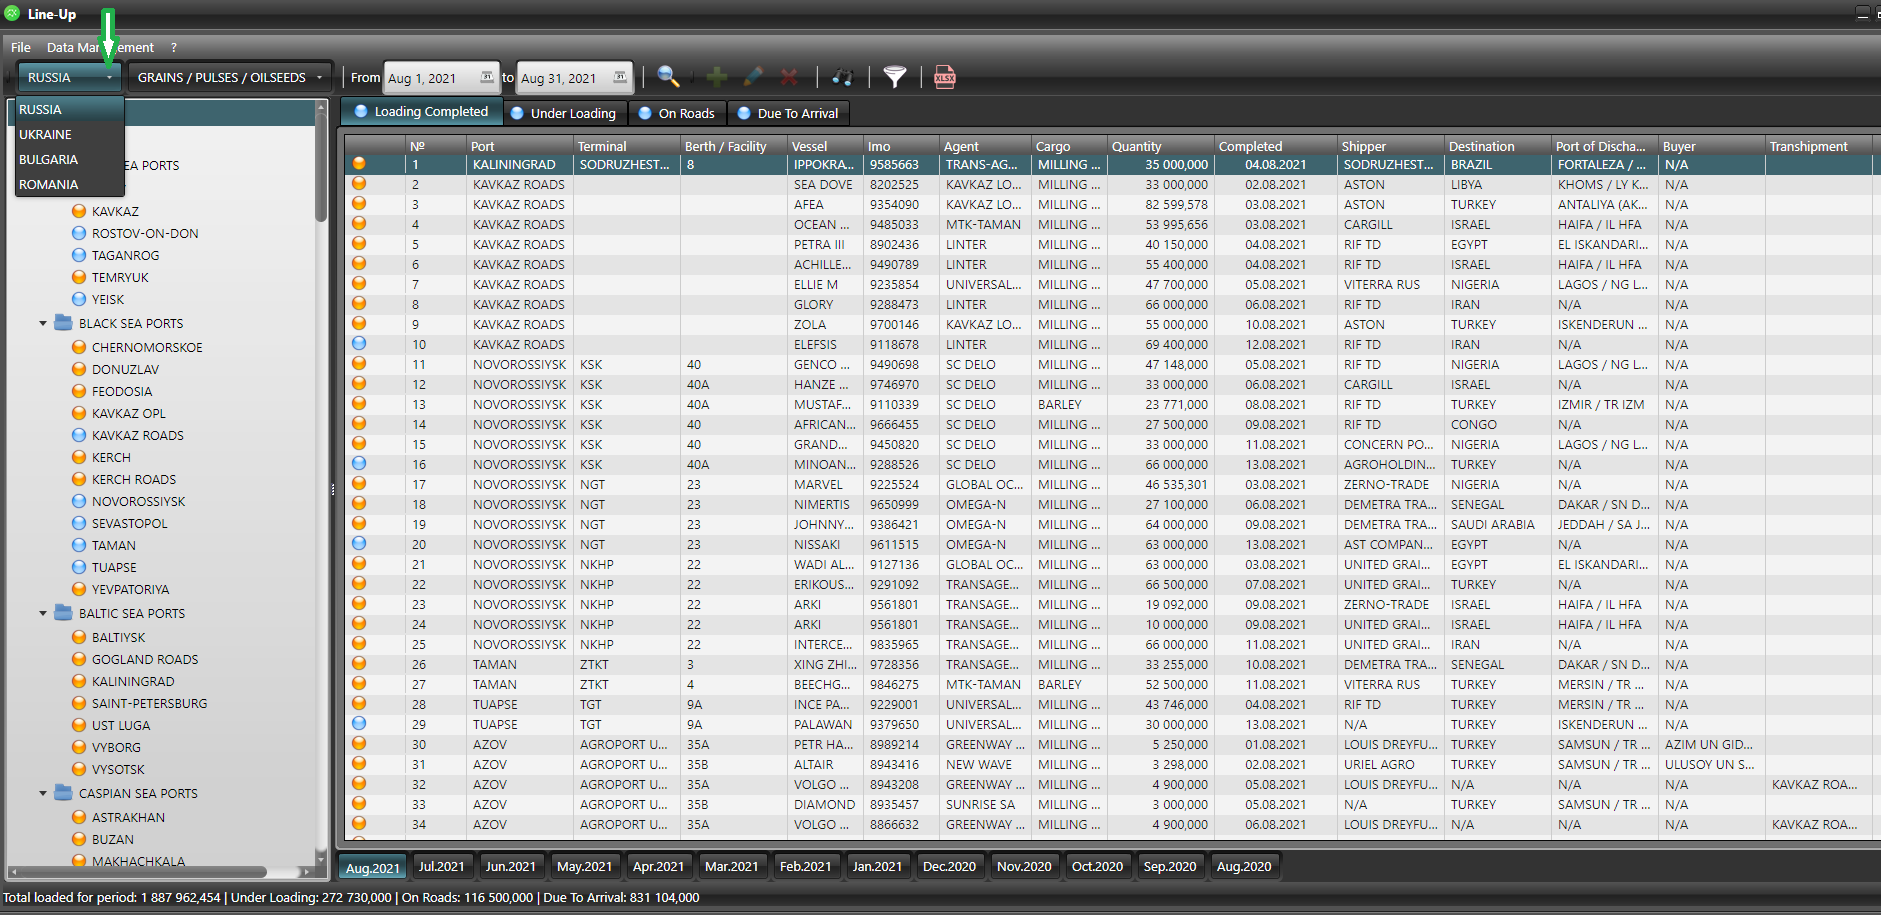1881x915 pixels.
Task: Sort by the Quantity column header
Action: click(1160, 146)
